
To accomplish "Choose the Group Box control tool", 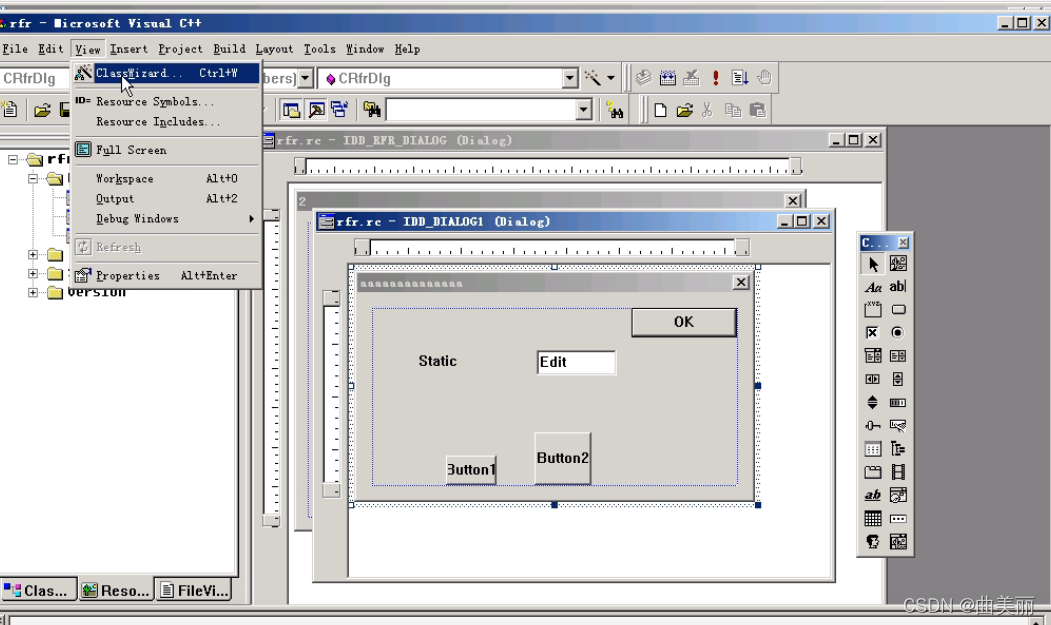I will 873,310.
